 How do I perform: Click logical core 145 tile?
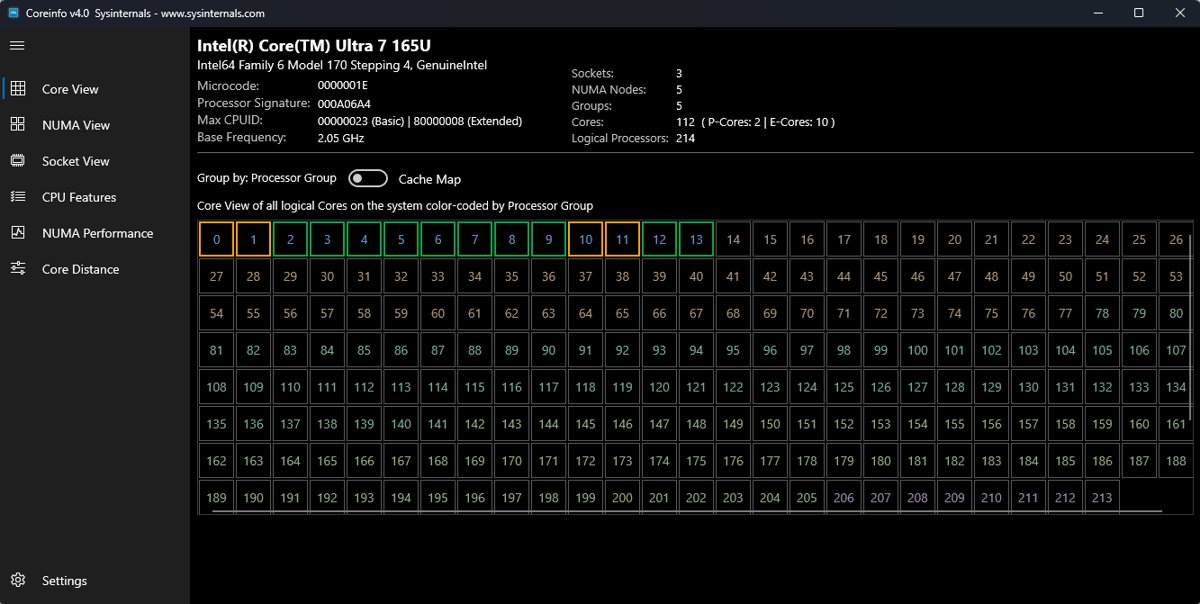pyautogui.click(x=586, y=425)
